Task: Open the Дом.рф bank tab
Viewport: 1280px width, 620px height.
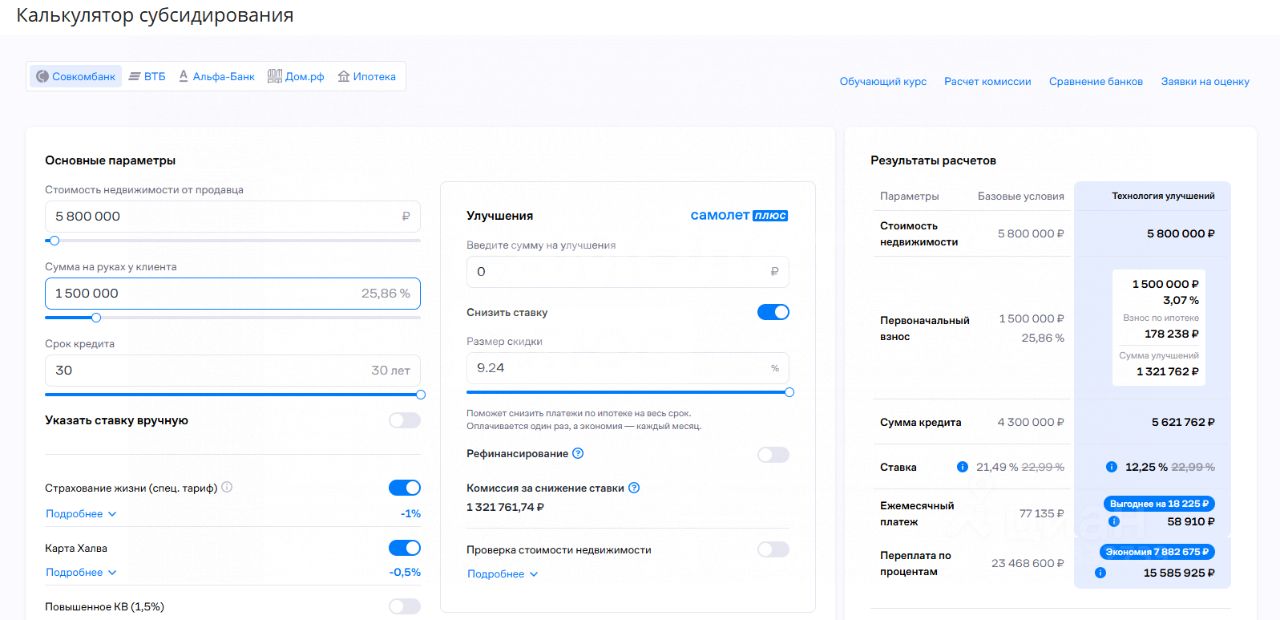Action: tap(296, 76)
